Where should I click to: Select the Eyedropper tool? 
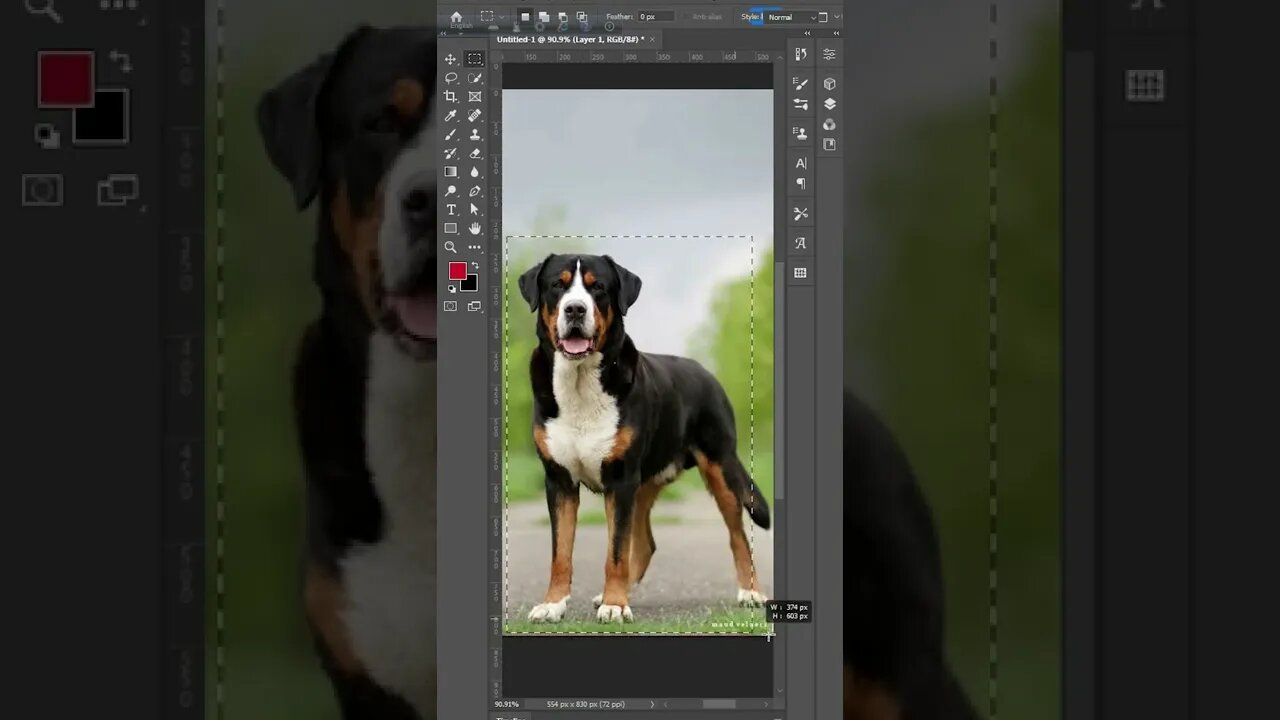[x=451, y=116]
